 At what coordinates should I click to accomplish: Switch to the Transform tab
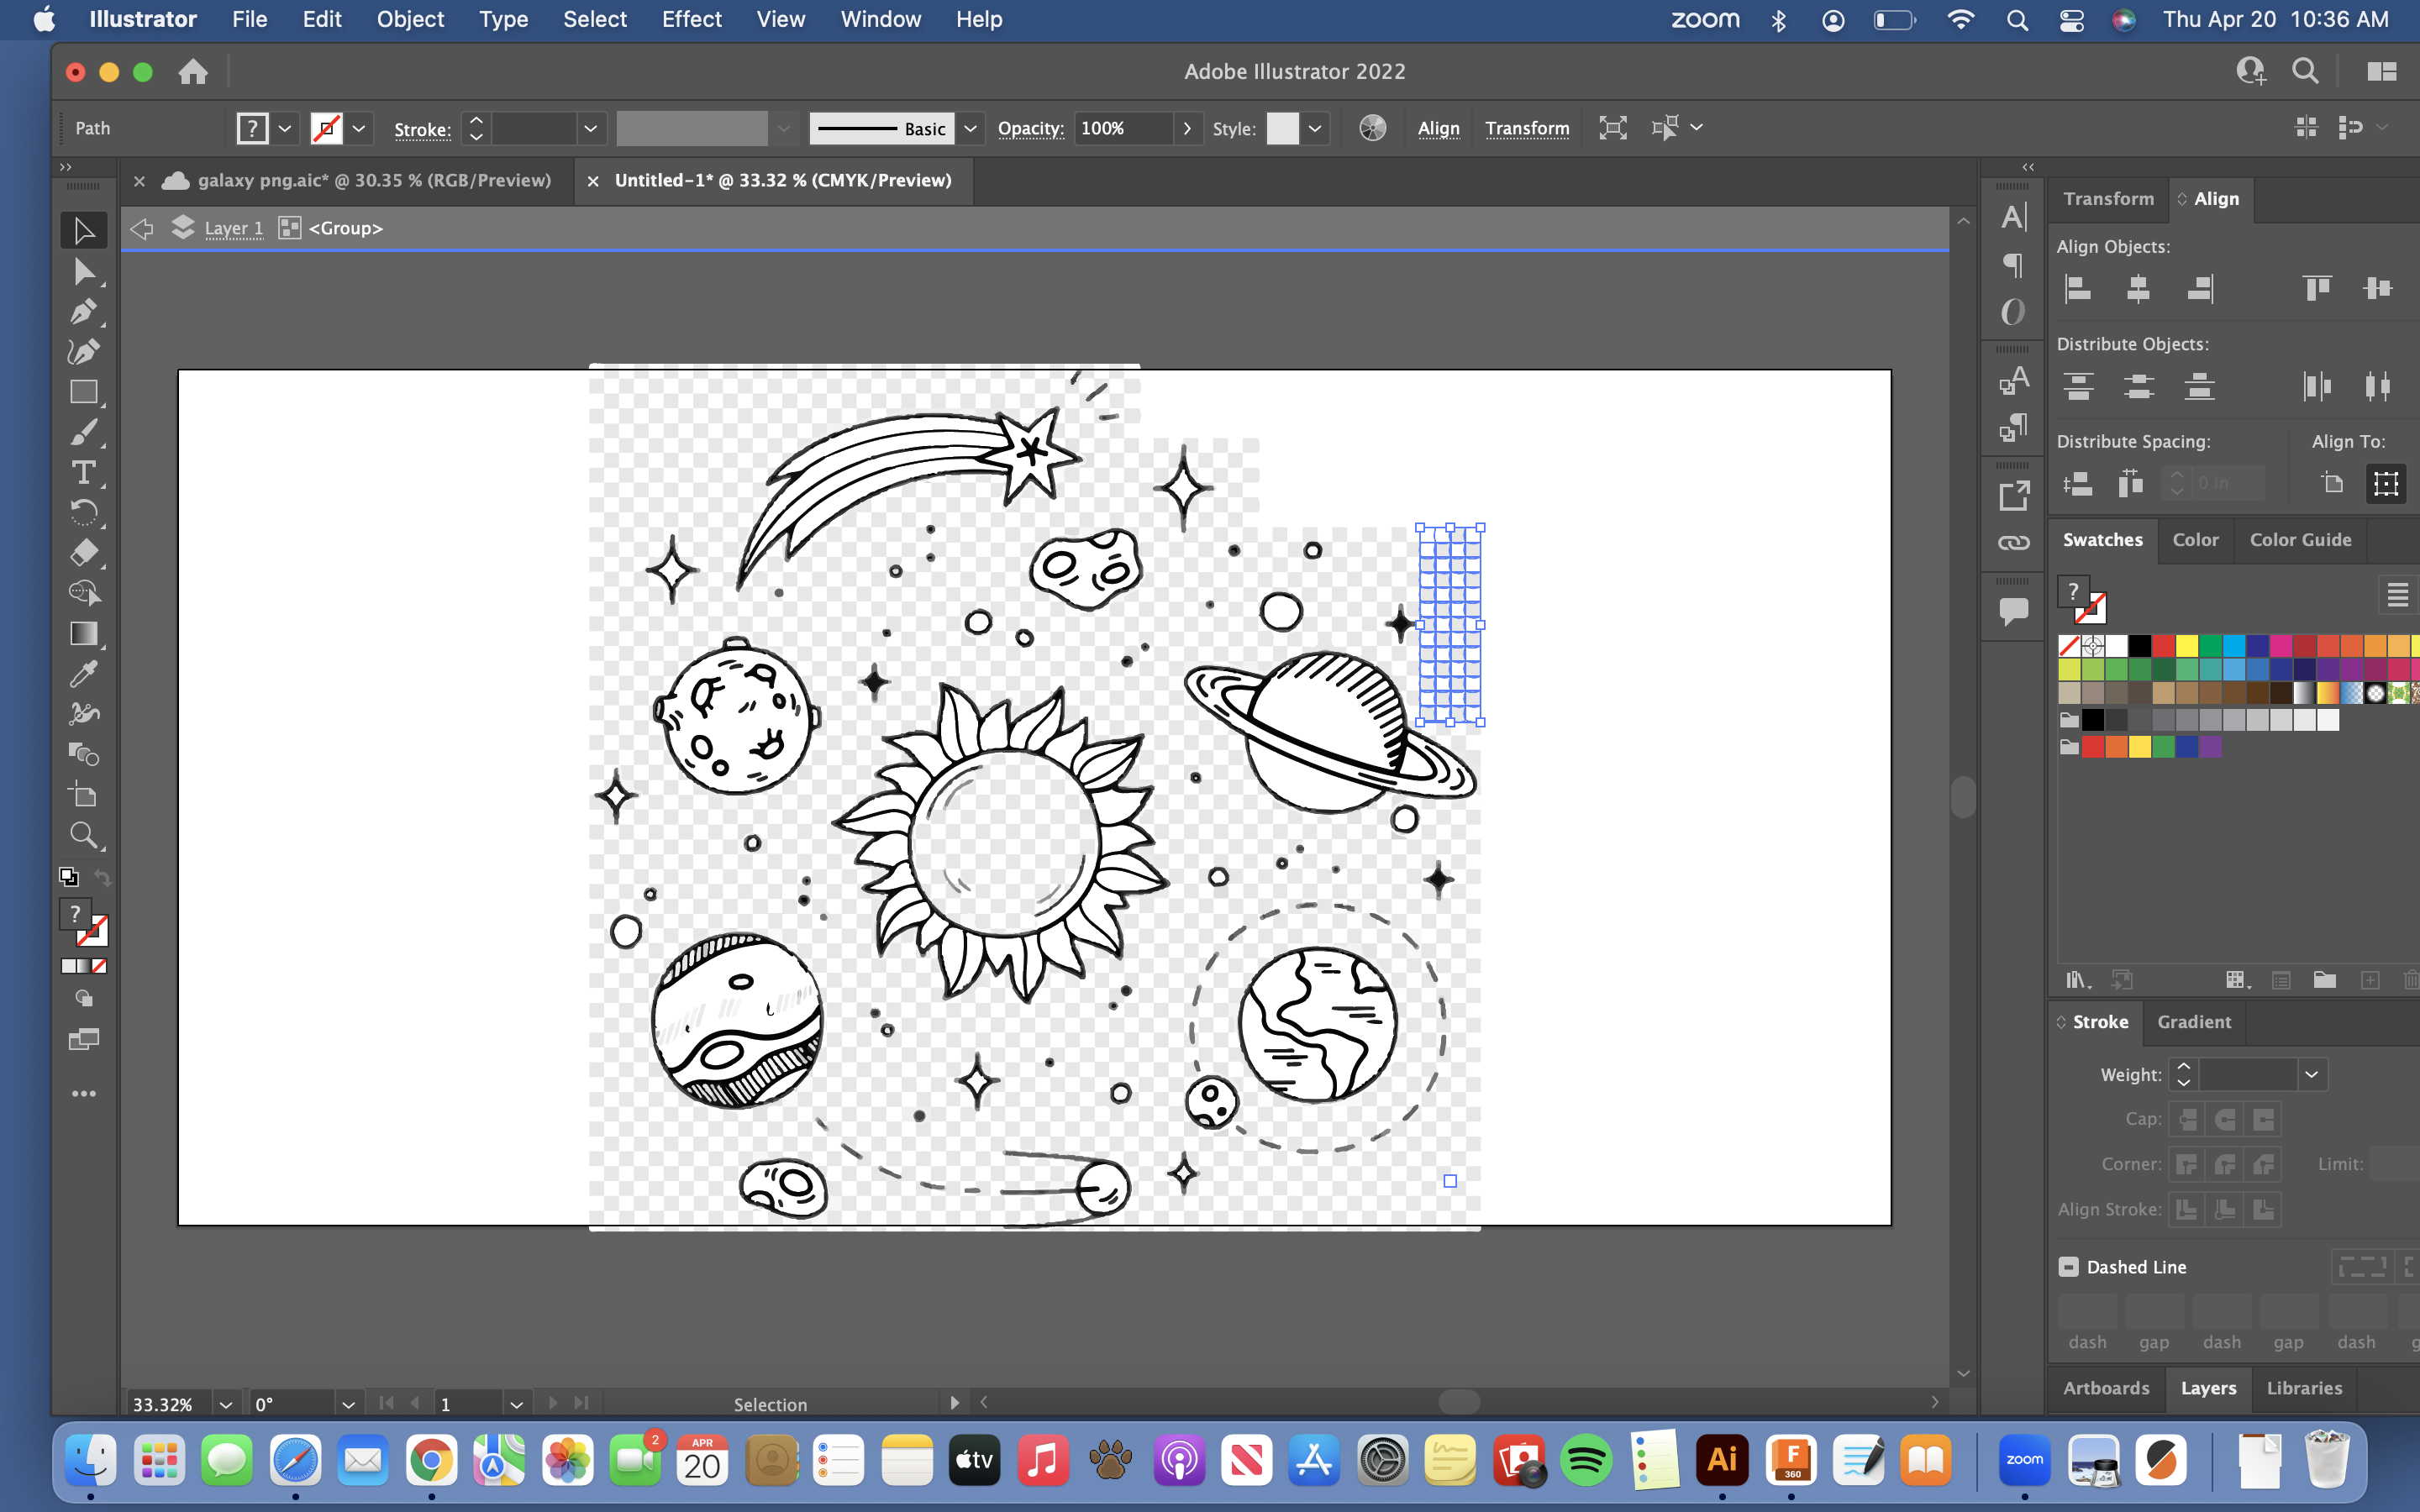click(x=2107, y=197)
